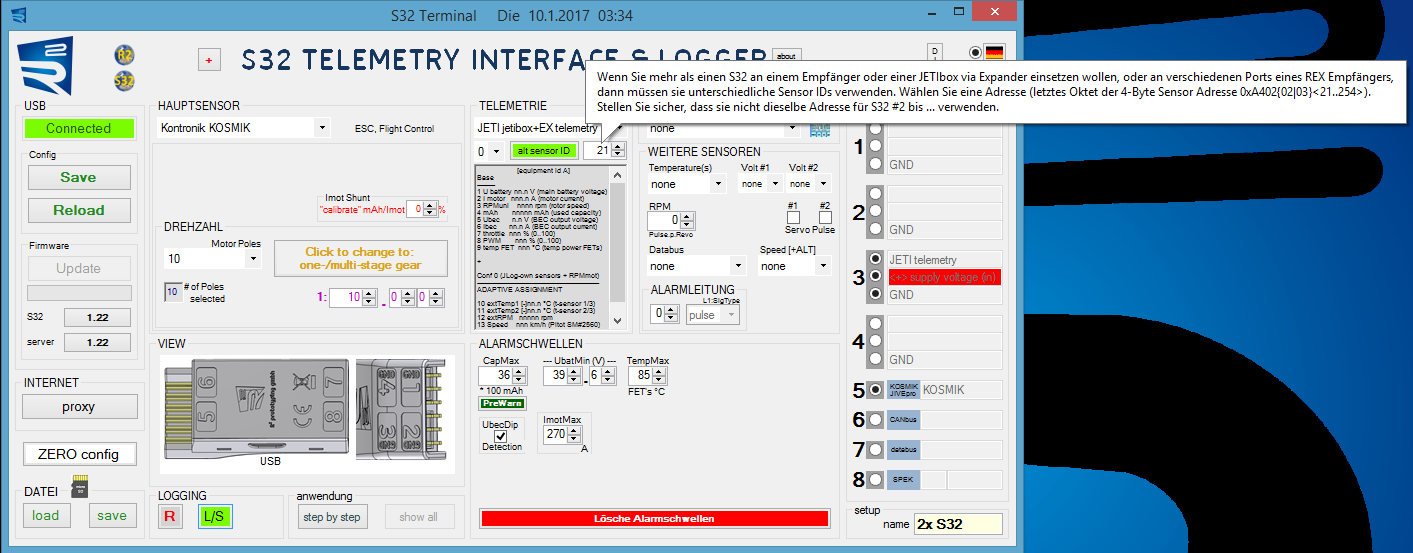Select the GND radio button of port 1
Image resolution: width=1413 pixels, height=553 pixels.
click(875, 163)
